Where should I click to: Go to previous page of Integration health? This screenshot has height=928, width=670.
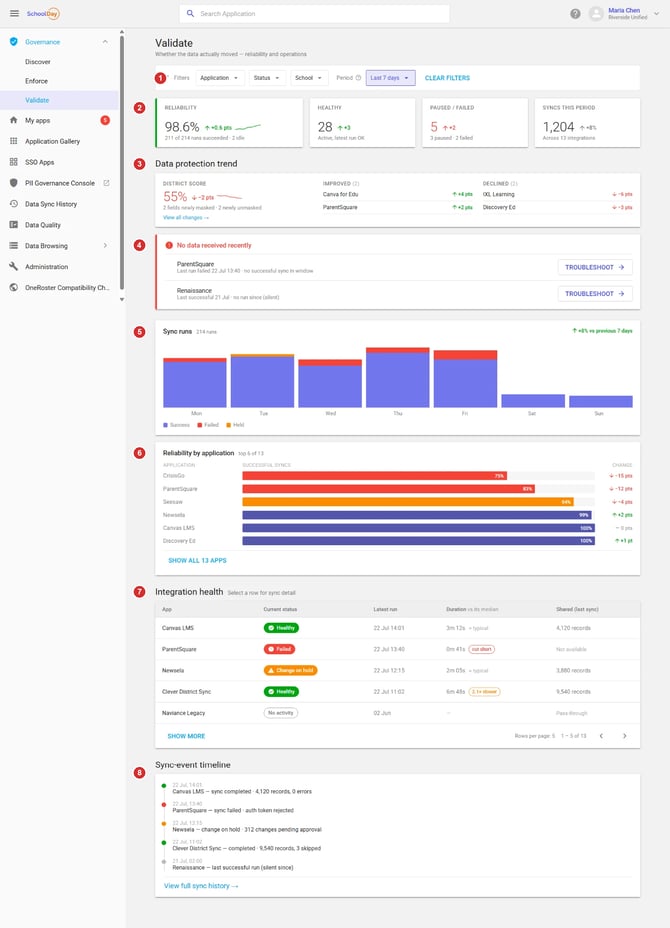click(x=601, y=736)
